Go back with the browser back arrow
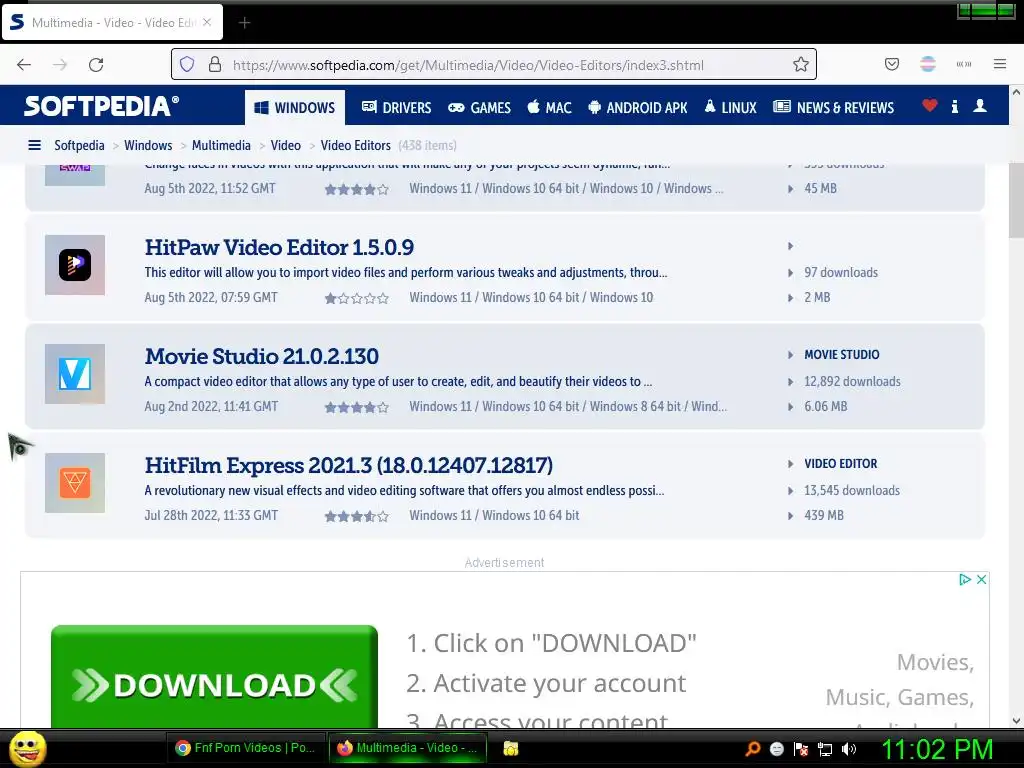The height and width of the screenshot is (768, 1024). [x=24, y=65]
